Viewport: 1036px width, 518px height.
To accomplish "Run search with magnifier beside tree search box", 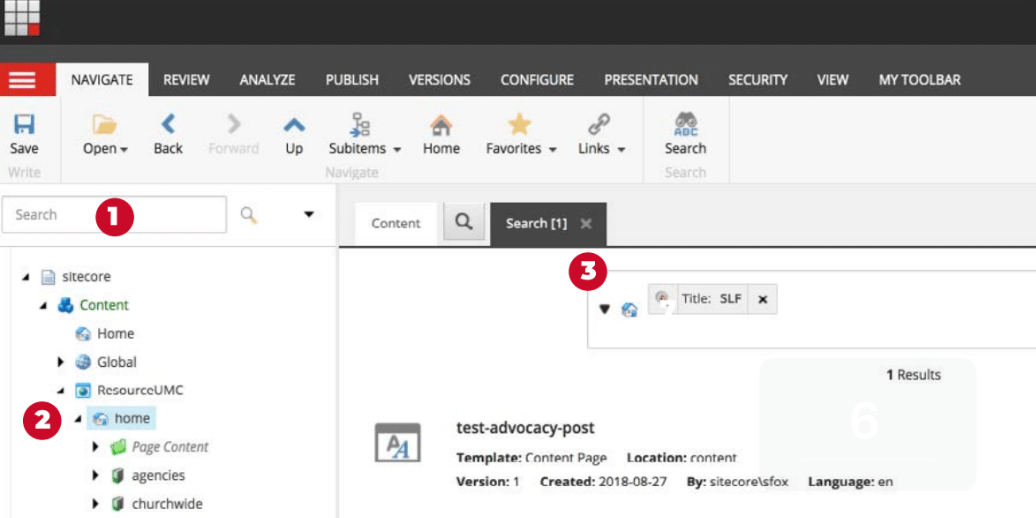I will tap(249, 214).
